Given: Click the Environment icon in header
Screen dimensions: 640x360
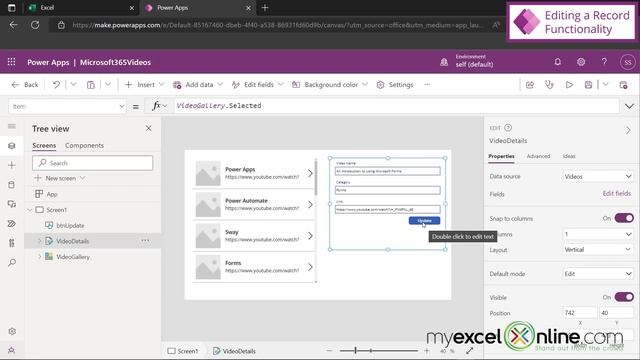Looking at the screenshot, I should (x=444, y=62).
